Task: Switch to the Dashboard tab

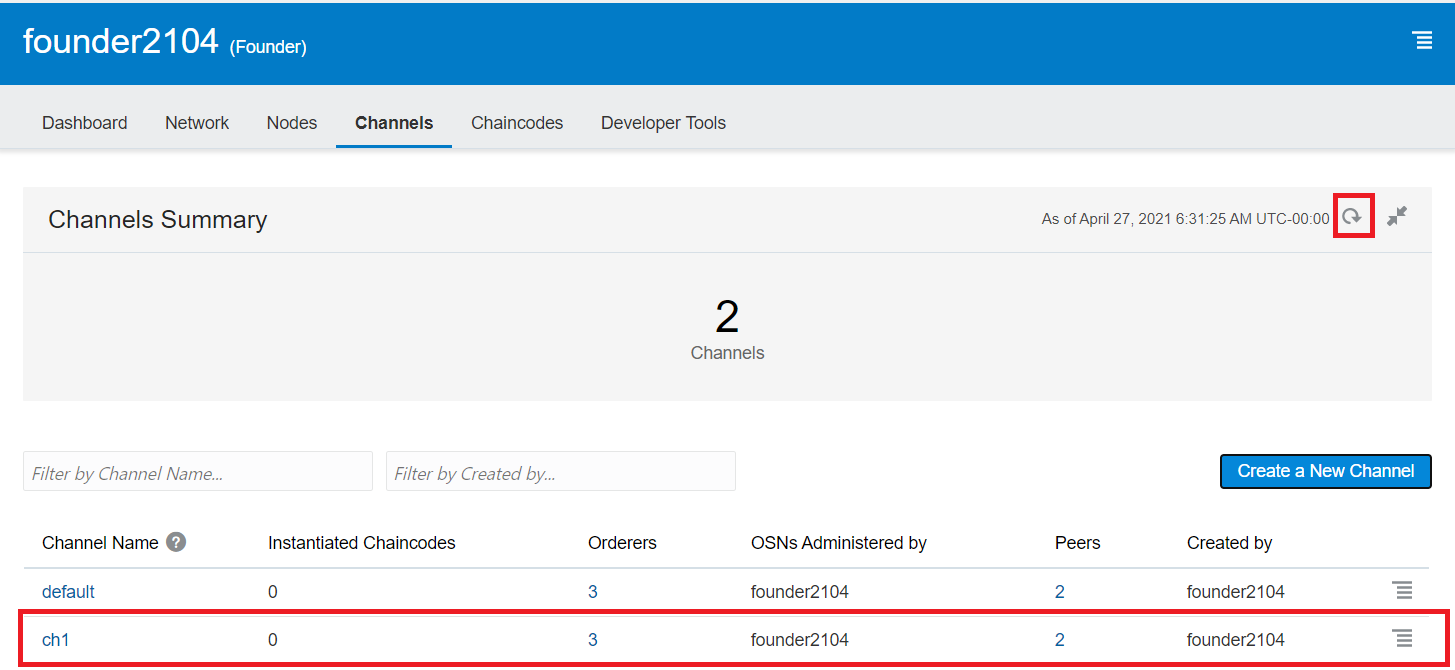Action: [84, 123]
